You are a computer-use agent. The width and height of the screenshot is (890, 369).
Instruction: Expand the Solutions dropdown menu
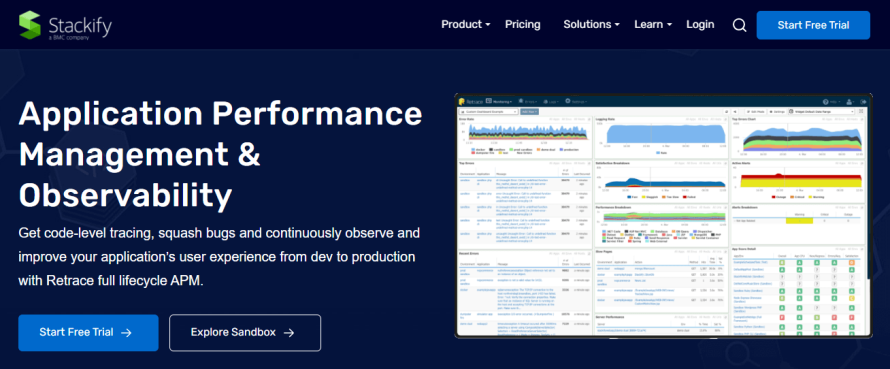[591, 24]
